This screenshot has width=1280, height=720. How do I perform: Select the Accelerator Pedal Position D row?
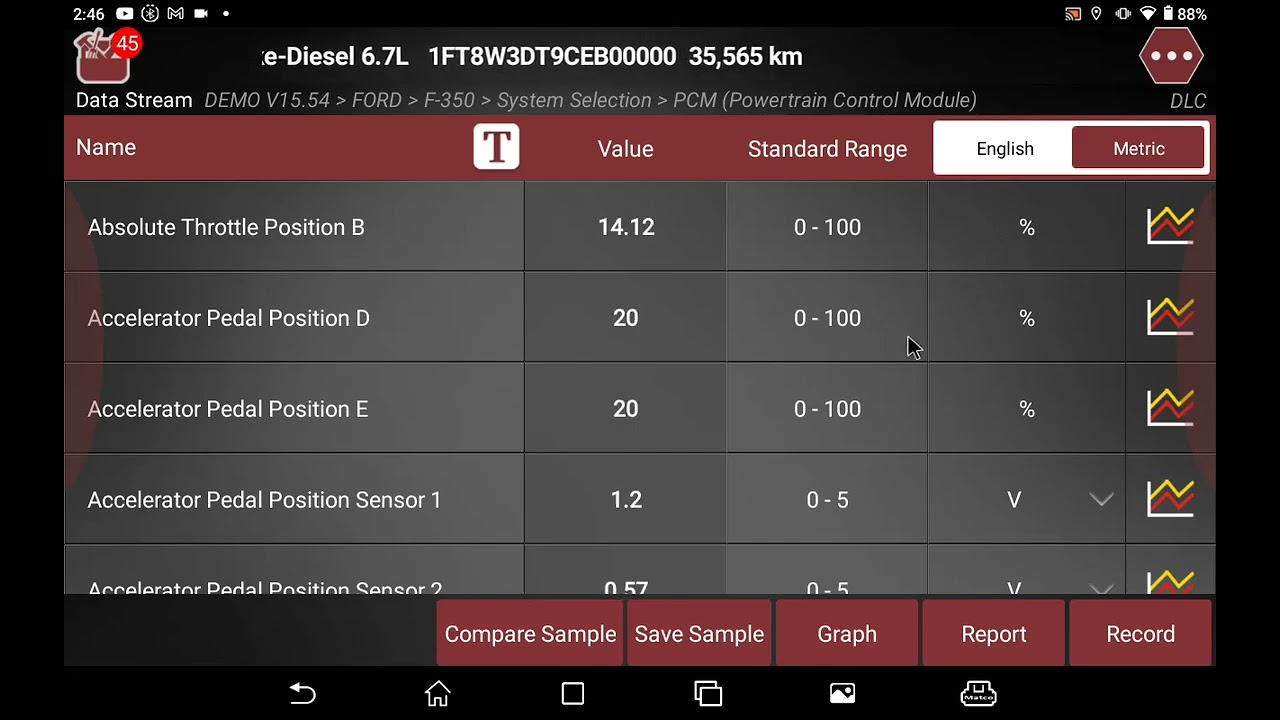coord(640,317)
